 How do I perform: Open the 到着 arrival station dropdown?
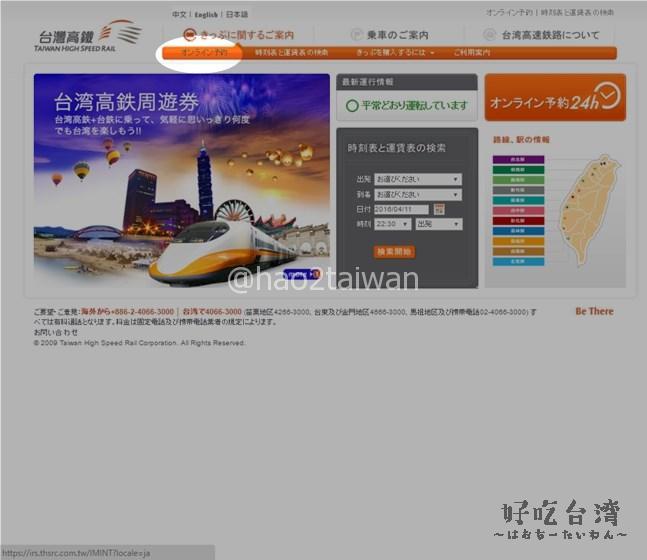tap(417, 194)
